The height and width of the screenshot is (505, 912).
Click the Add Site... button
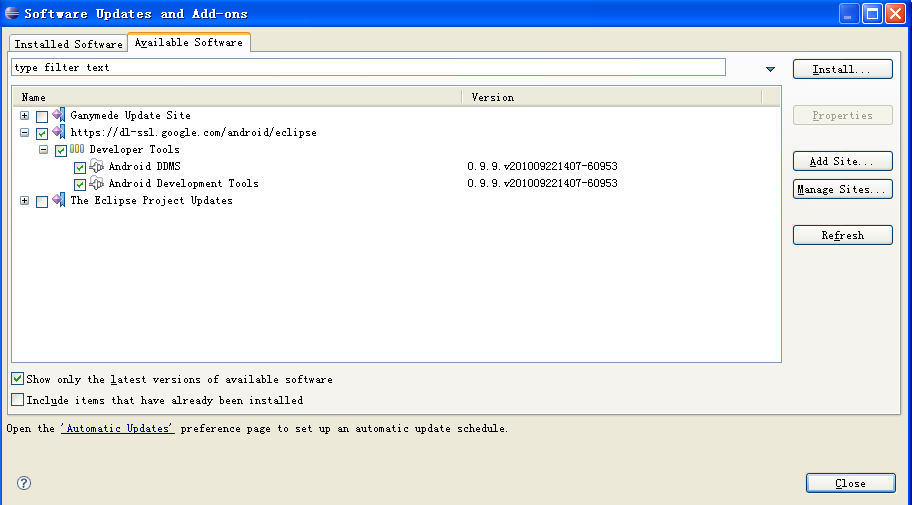[842, 161]
